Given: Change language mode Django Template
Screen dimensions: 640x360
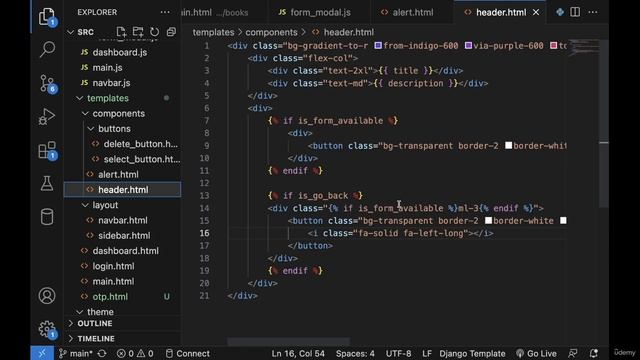Looking at the screenshot, I should click(x=472, y=353).
